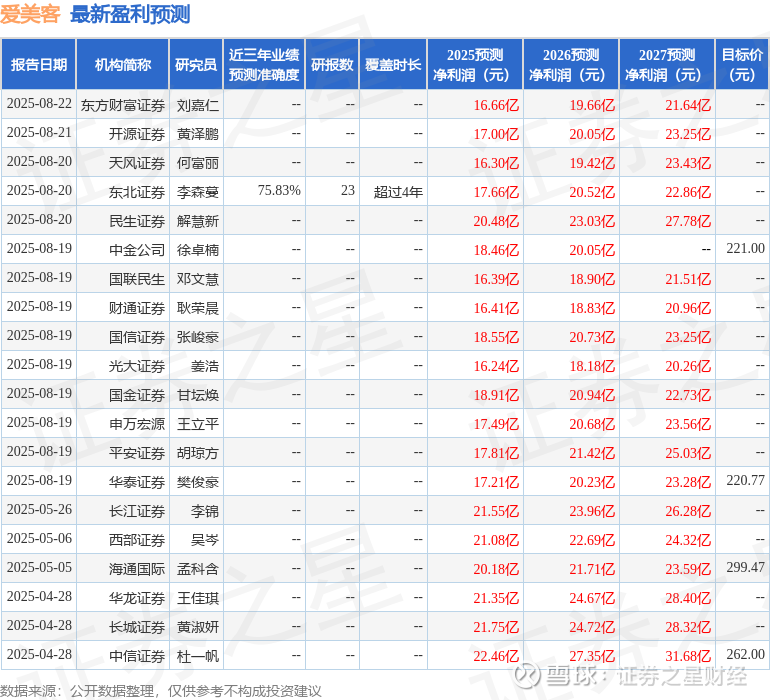Click the 262.00 target price

tap(745, 654)
